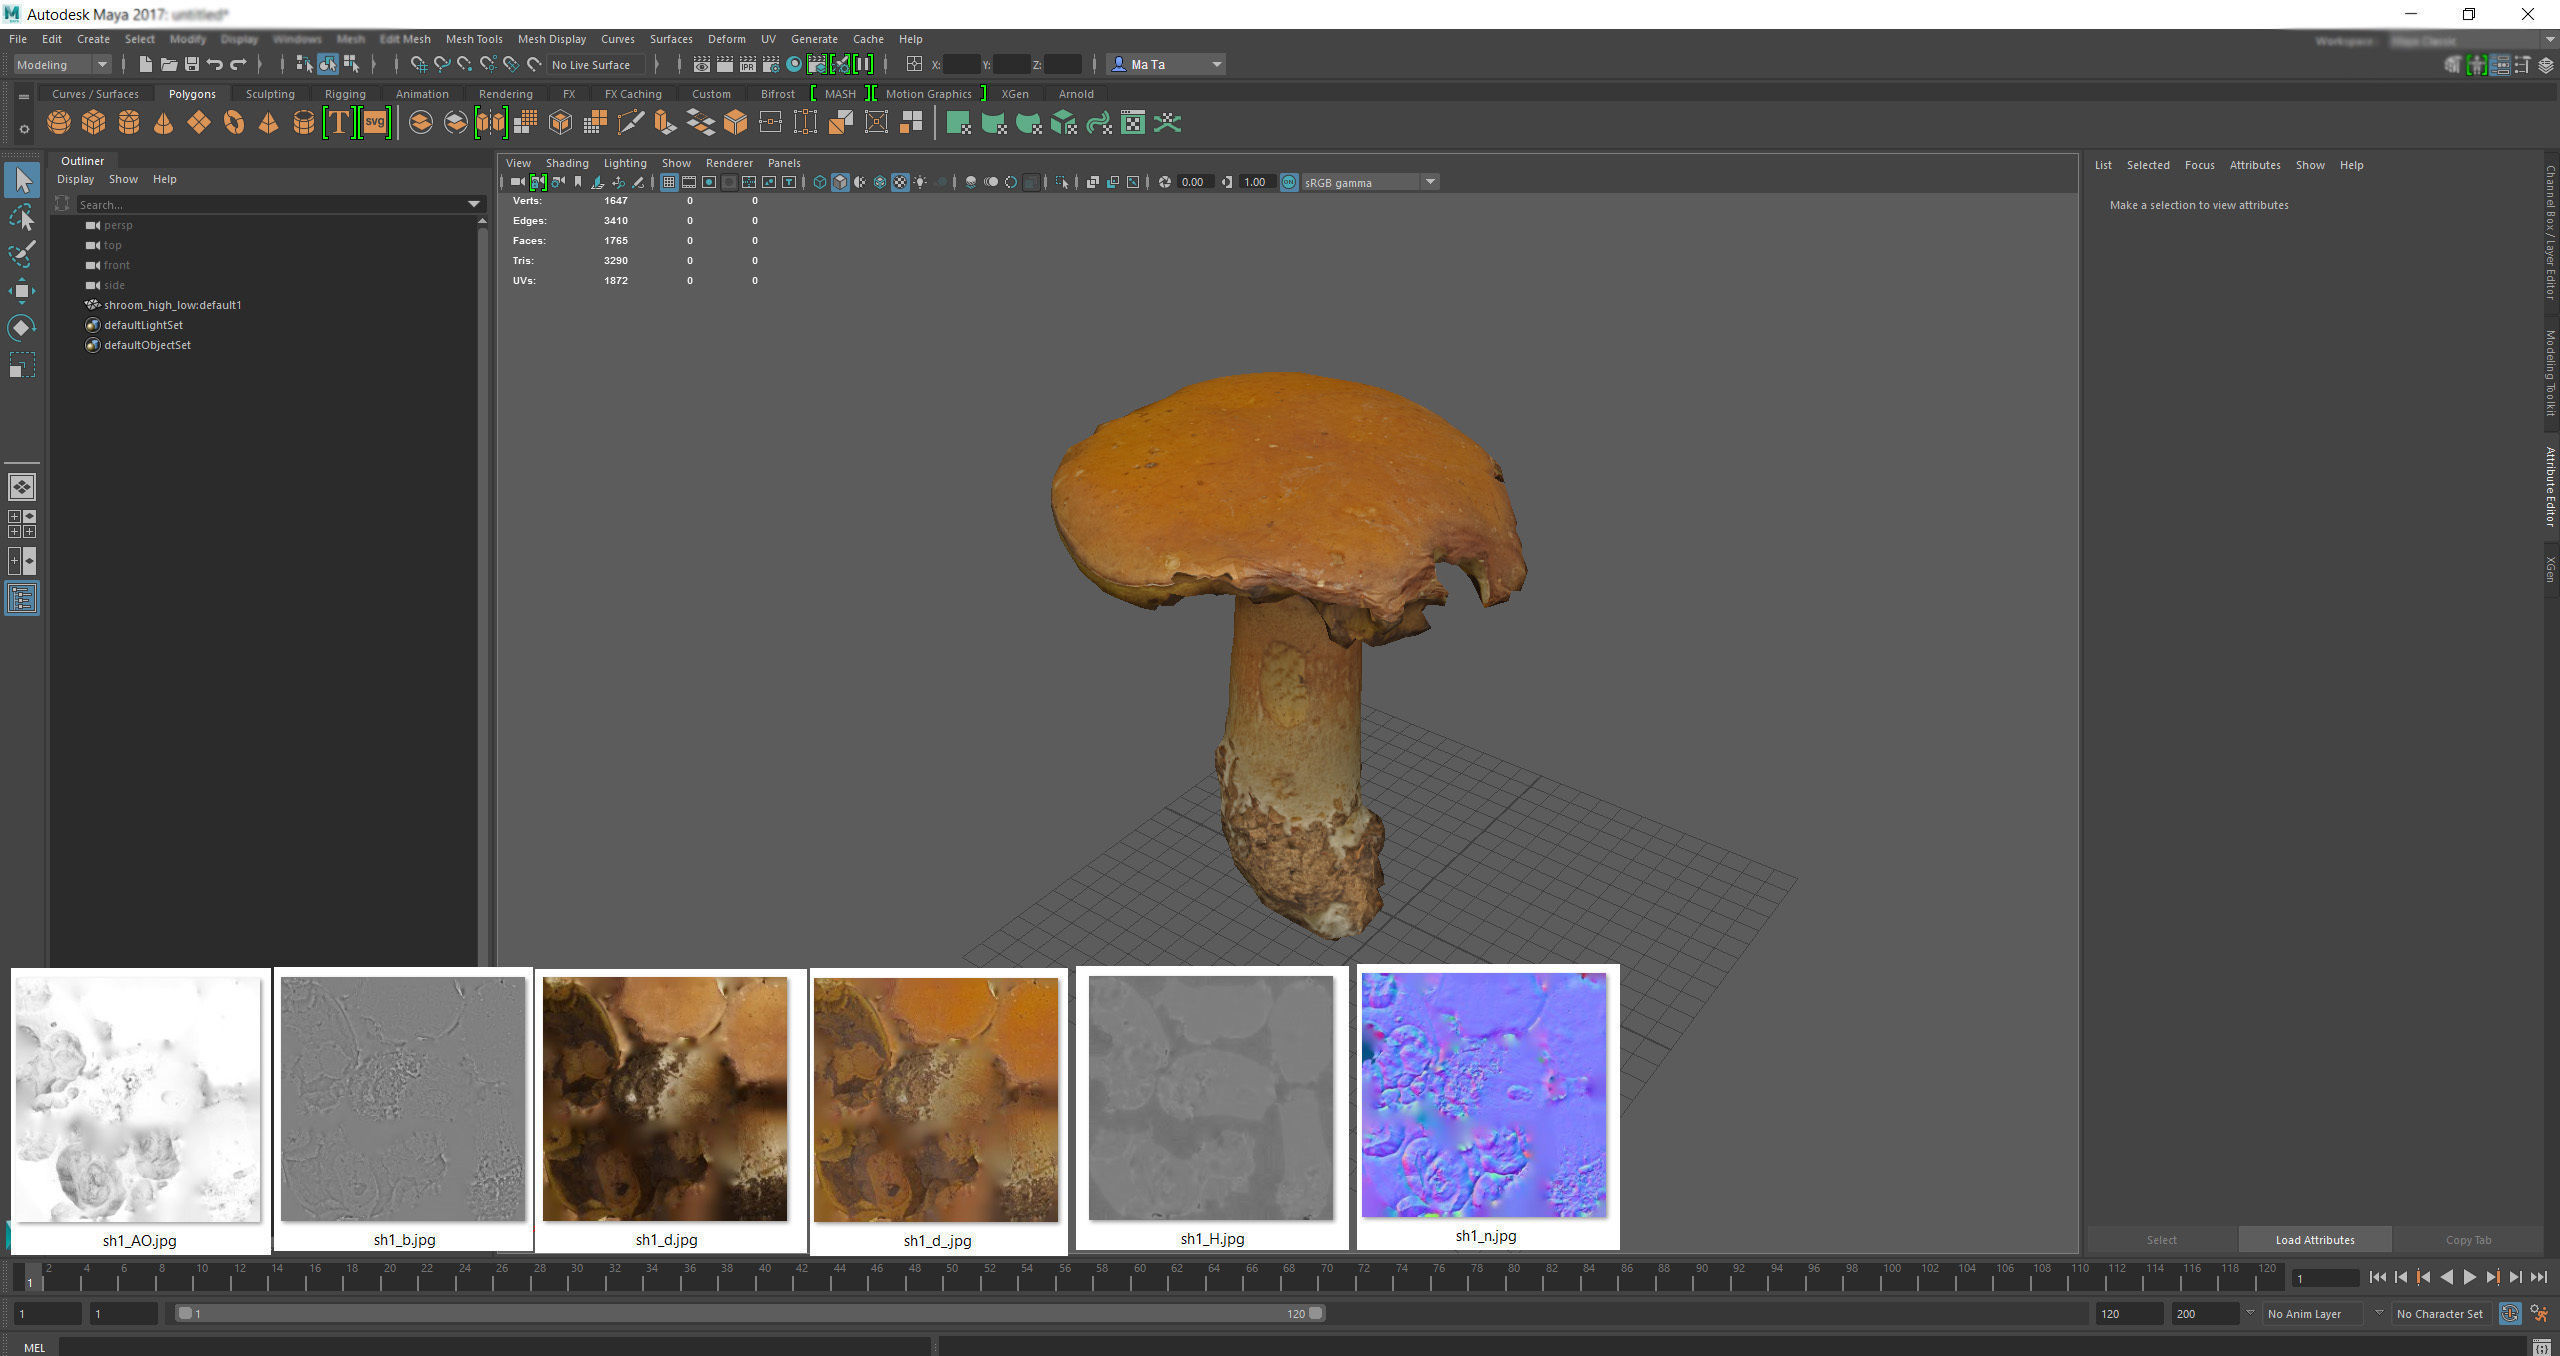Image resolution: width=2560 pixels, height=1356 pixels.
Task: Toggle smooth shade all in viewport toolbar
Action: (x=840, y=182)
